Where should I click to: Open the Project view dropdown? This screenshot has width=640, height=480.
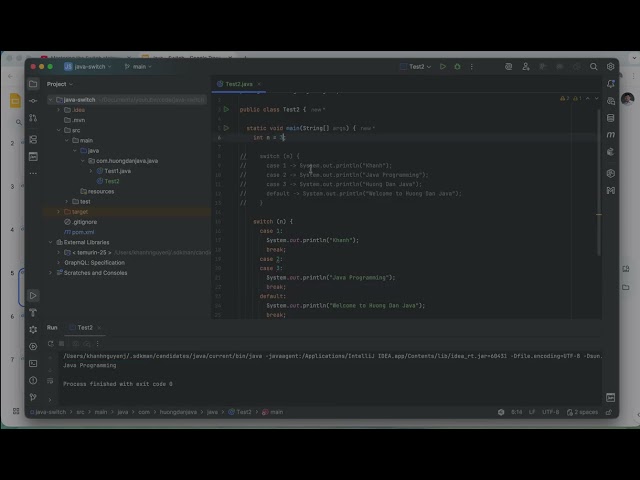coord(60,84)
